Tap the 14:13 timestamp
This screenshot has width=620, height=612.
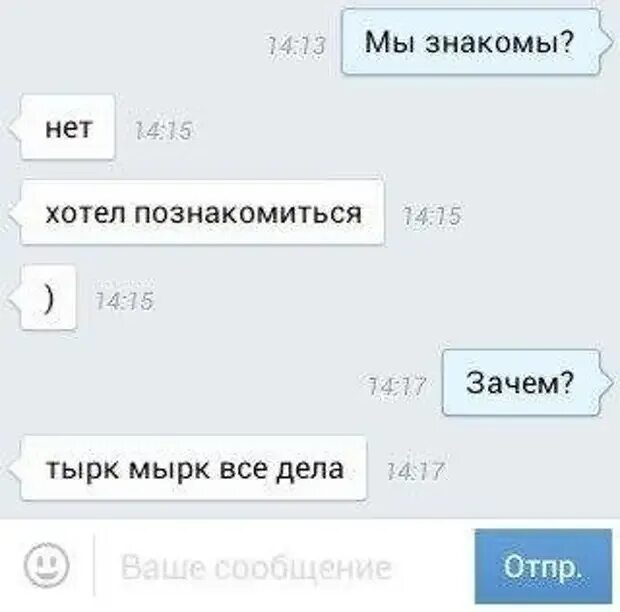(x=297, y=46)
